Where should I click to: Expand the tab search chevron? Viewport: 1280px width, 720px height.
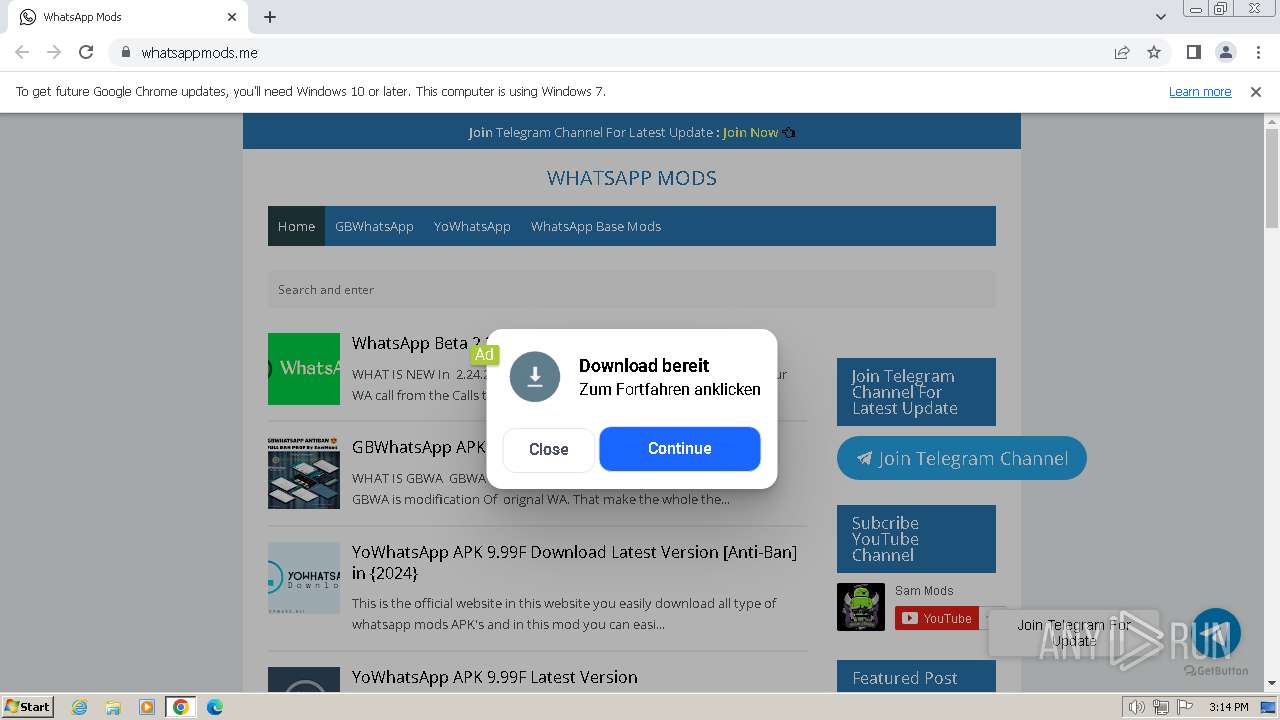(1160, 17)
